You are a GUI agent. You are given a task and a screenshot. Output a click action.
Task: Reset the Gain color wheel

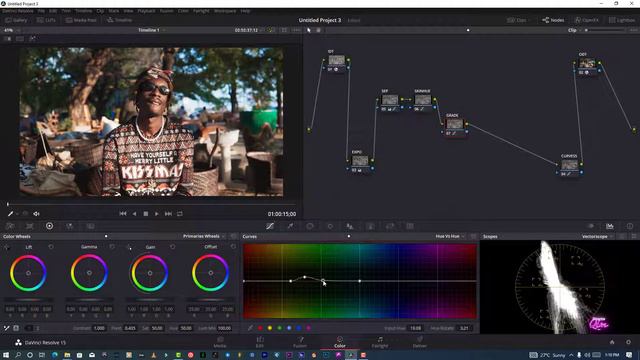pyautogui.click(x=173, y=247)
